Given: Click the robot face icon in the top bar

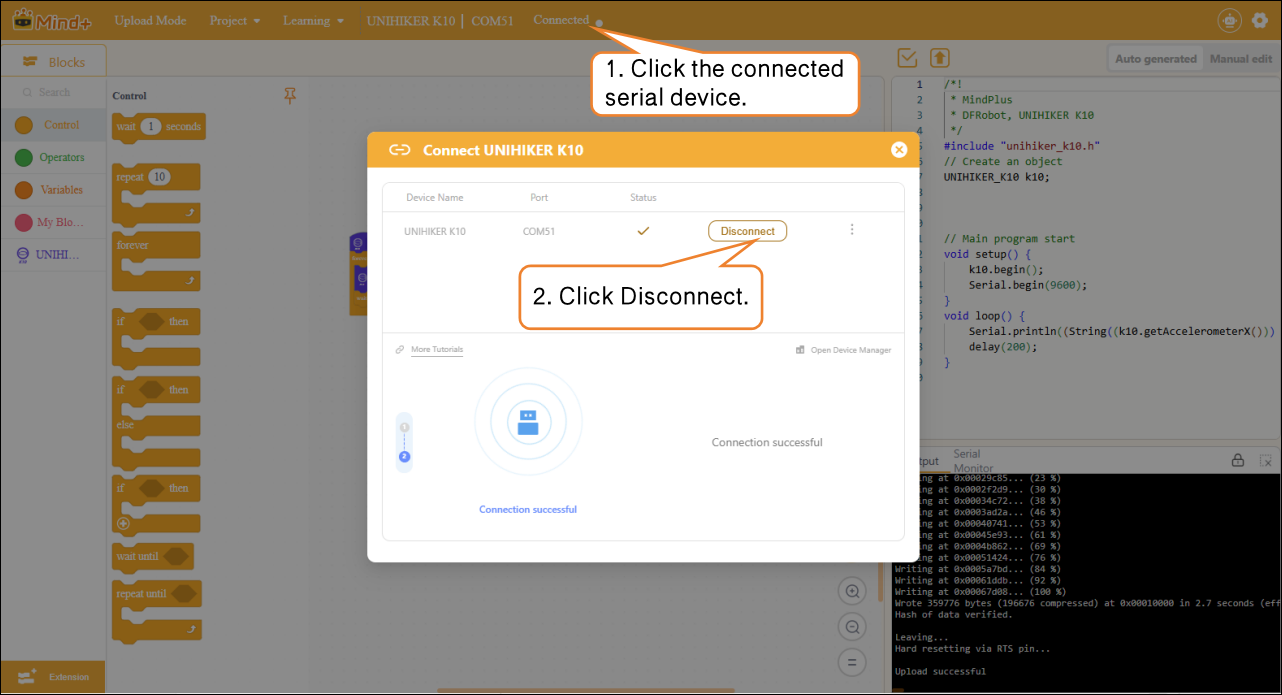Looking at the screenshot, I should pos(1229,20).
